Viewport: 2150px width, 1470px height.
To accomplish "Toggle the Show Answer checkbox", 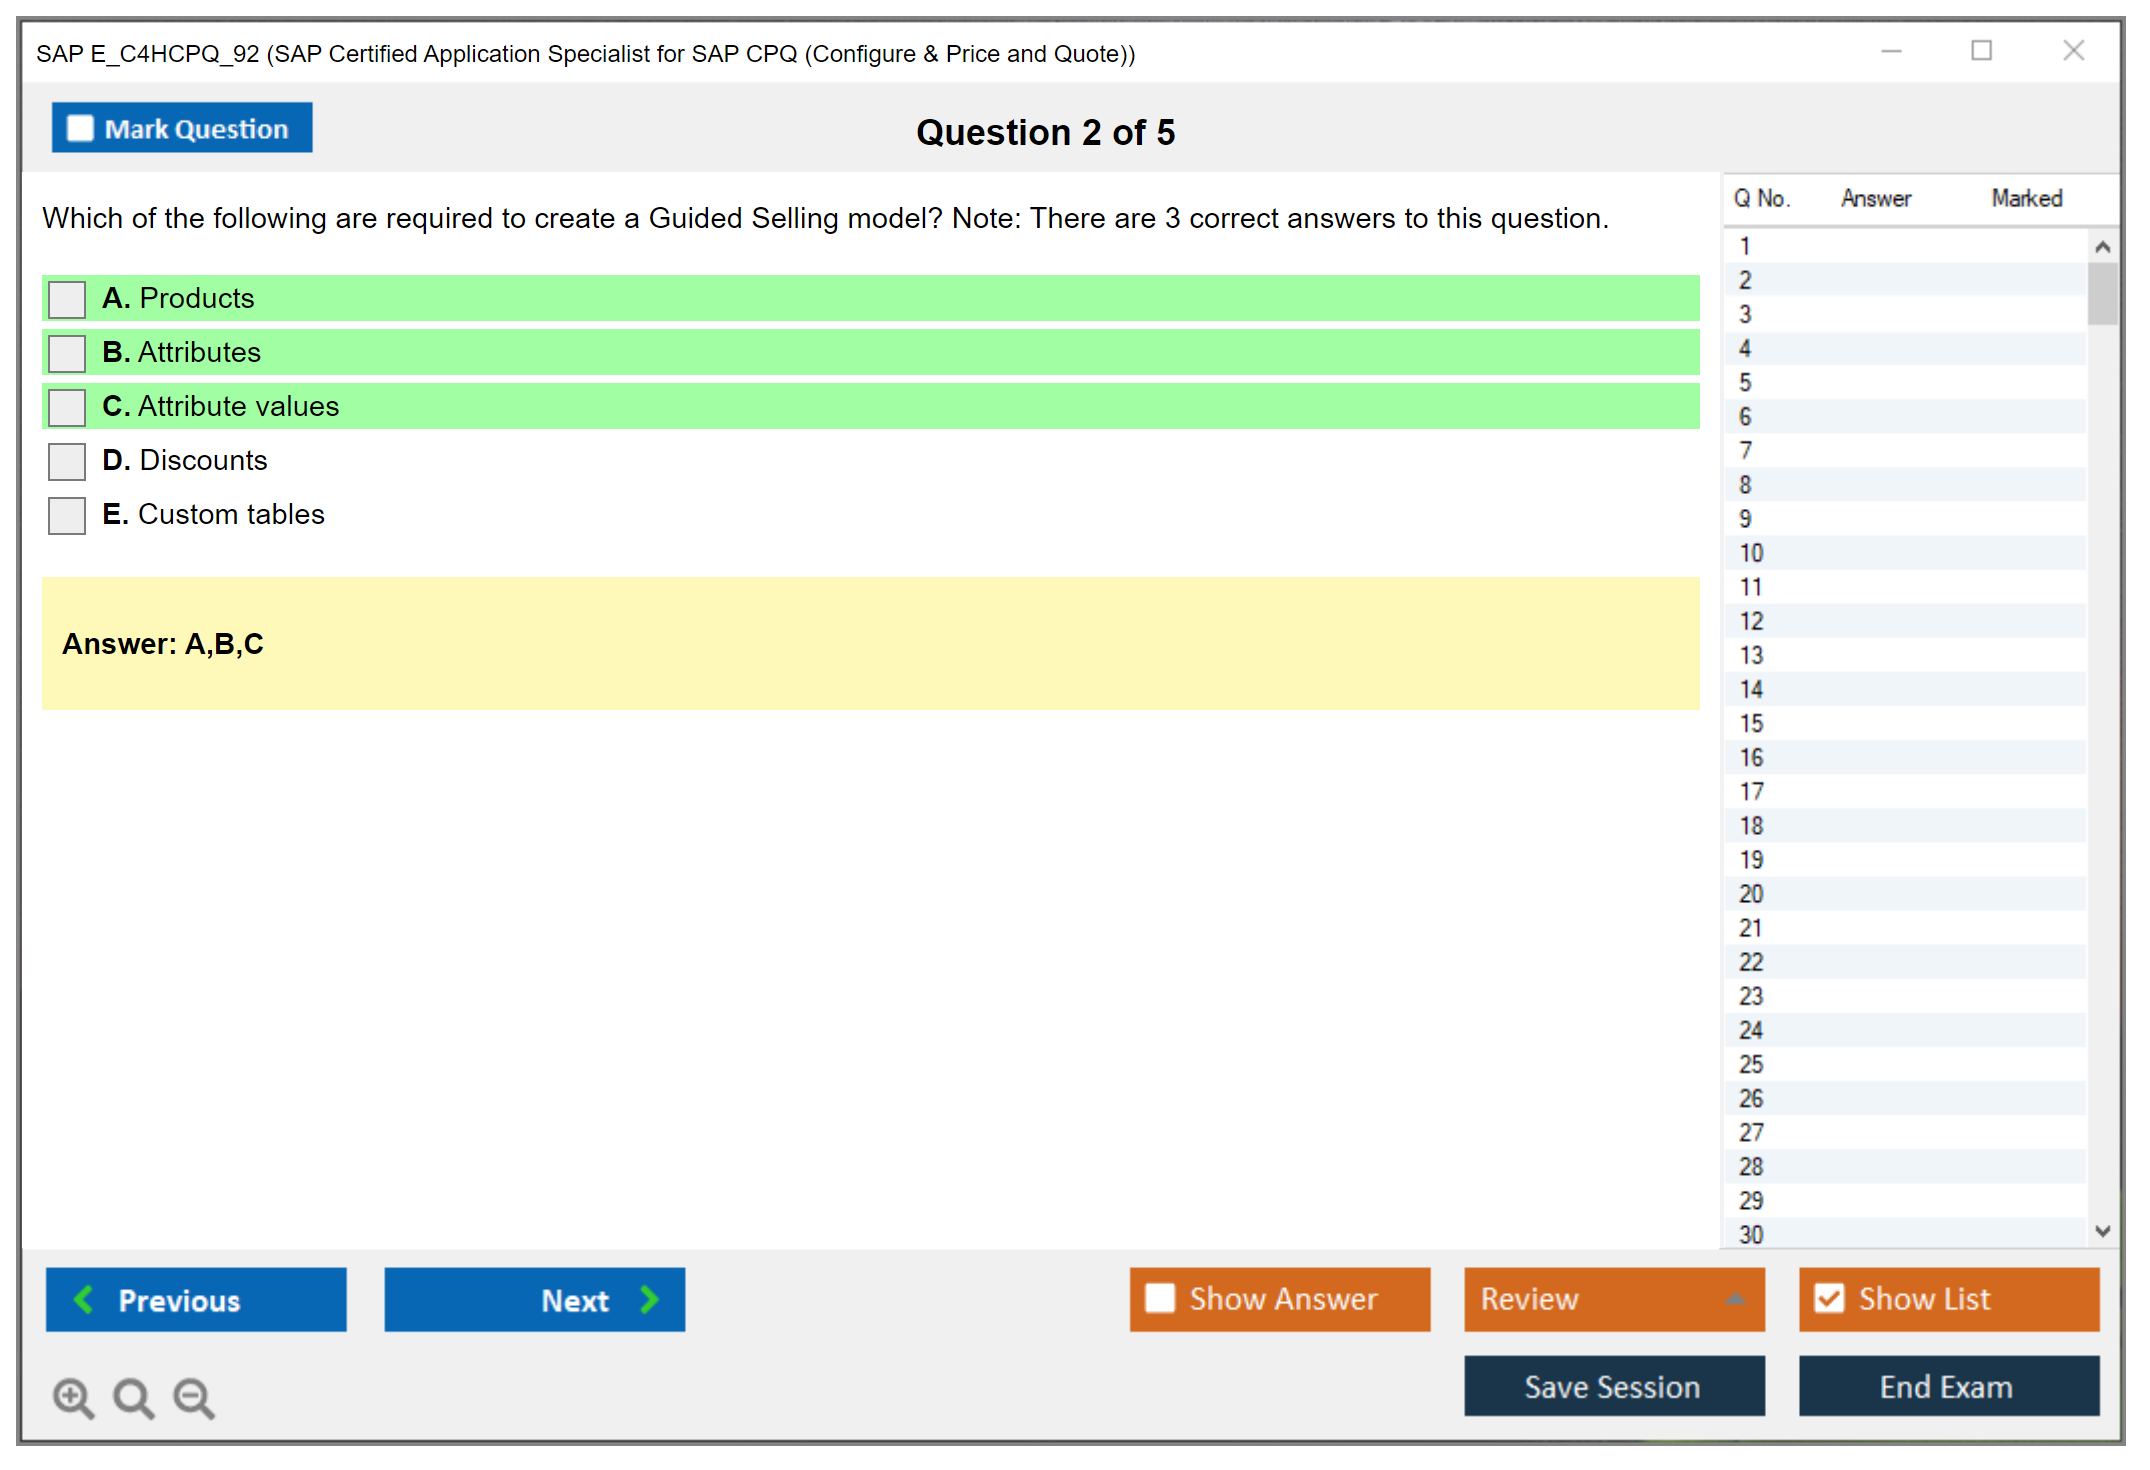I will tap(1160, 1298).
